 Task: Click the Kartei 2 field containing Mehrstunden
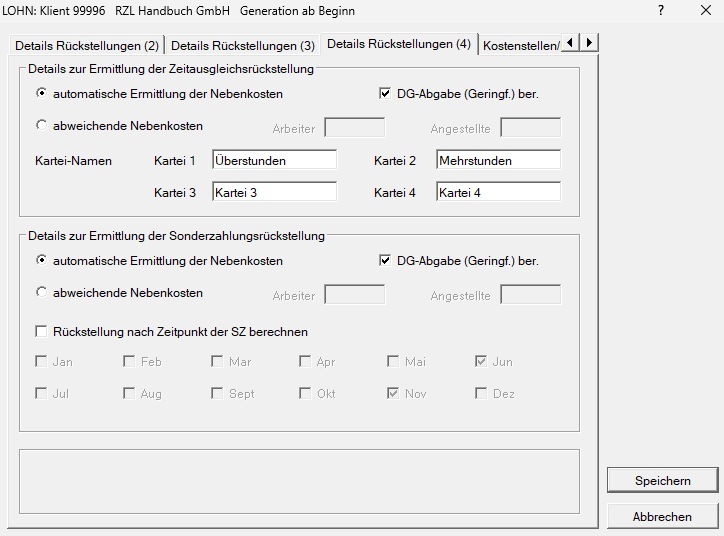[498, 160]
